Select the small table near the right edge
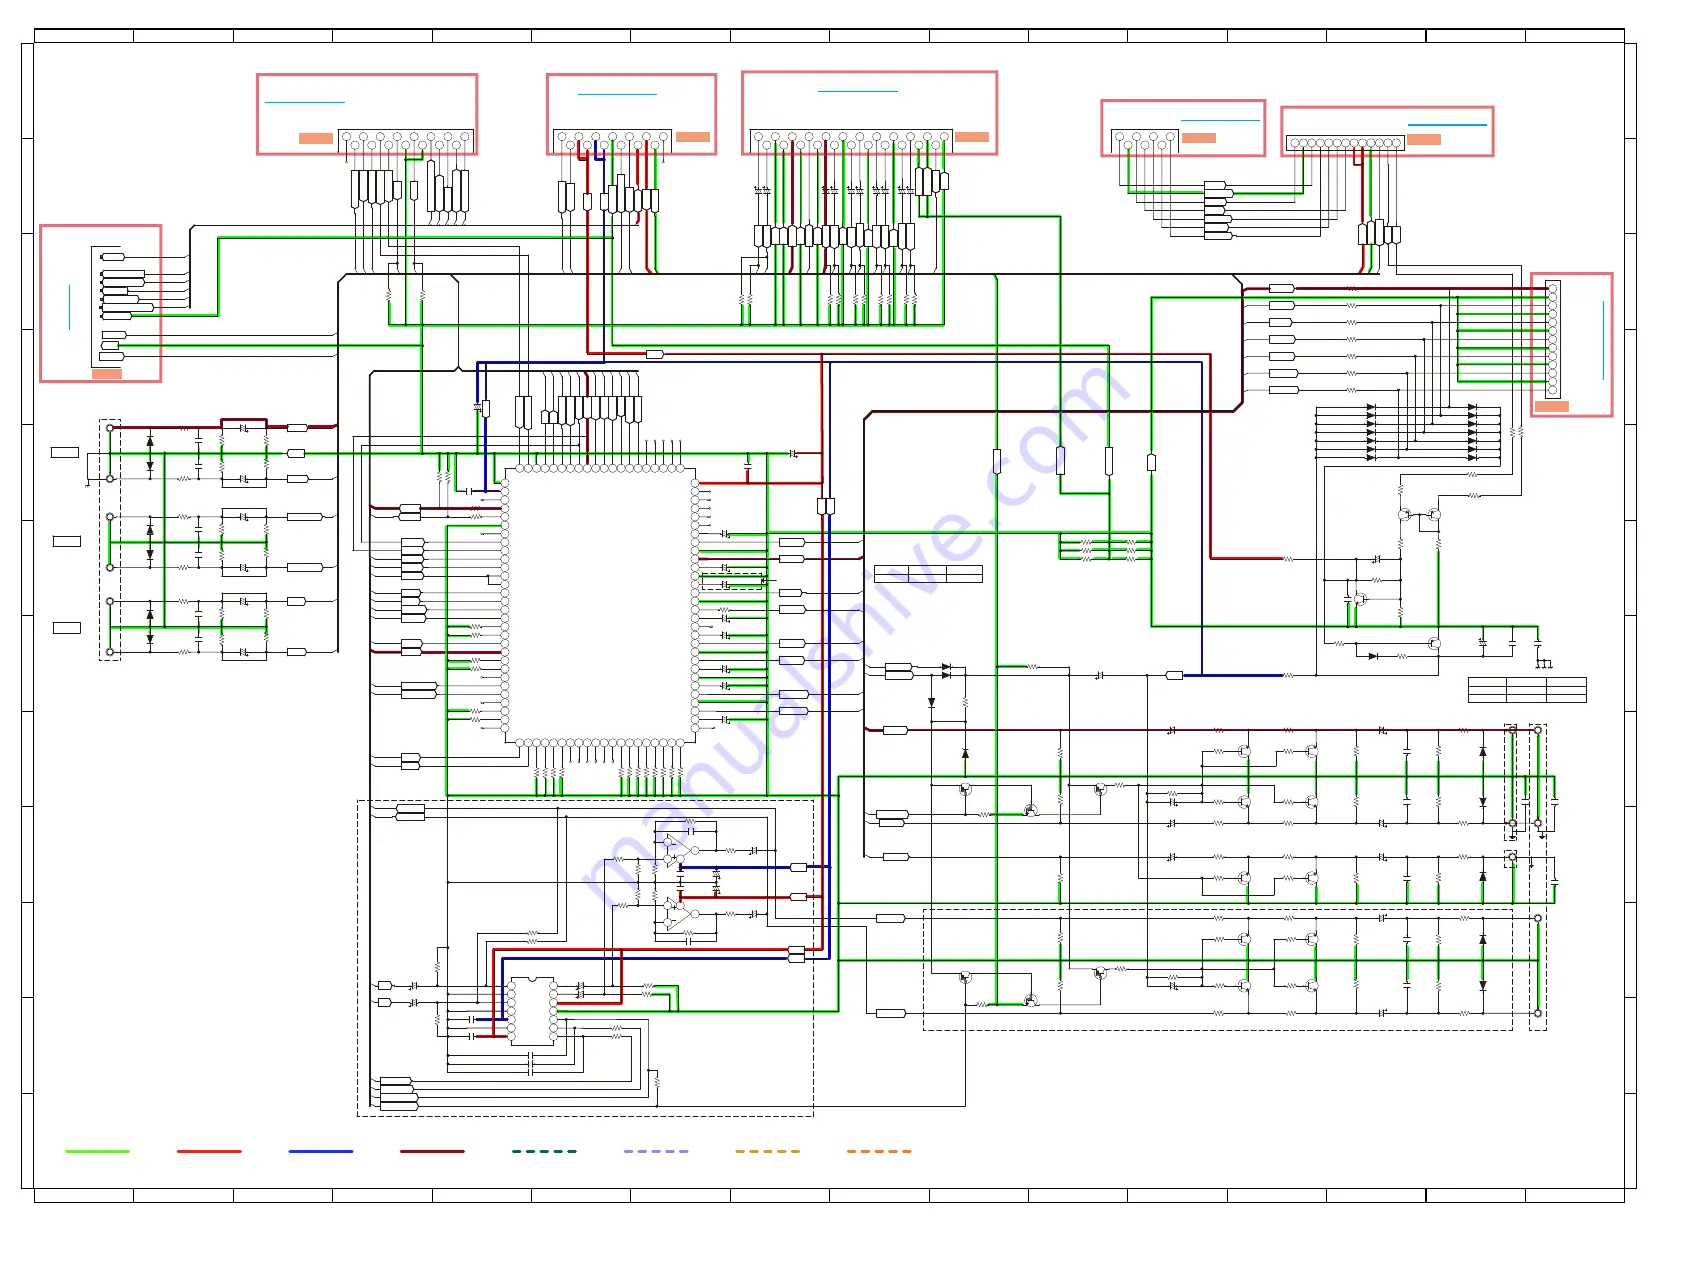This screenshot has height=1263, width=1701. [1527, 690]
